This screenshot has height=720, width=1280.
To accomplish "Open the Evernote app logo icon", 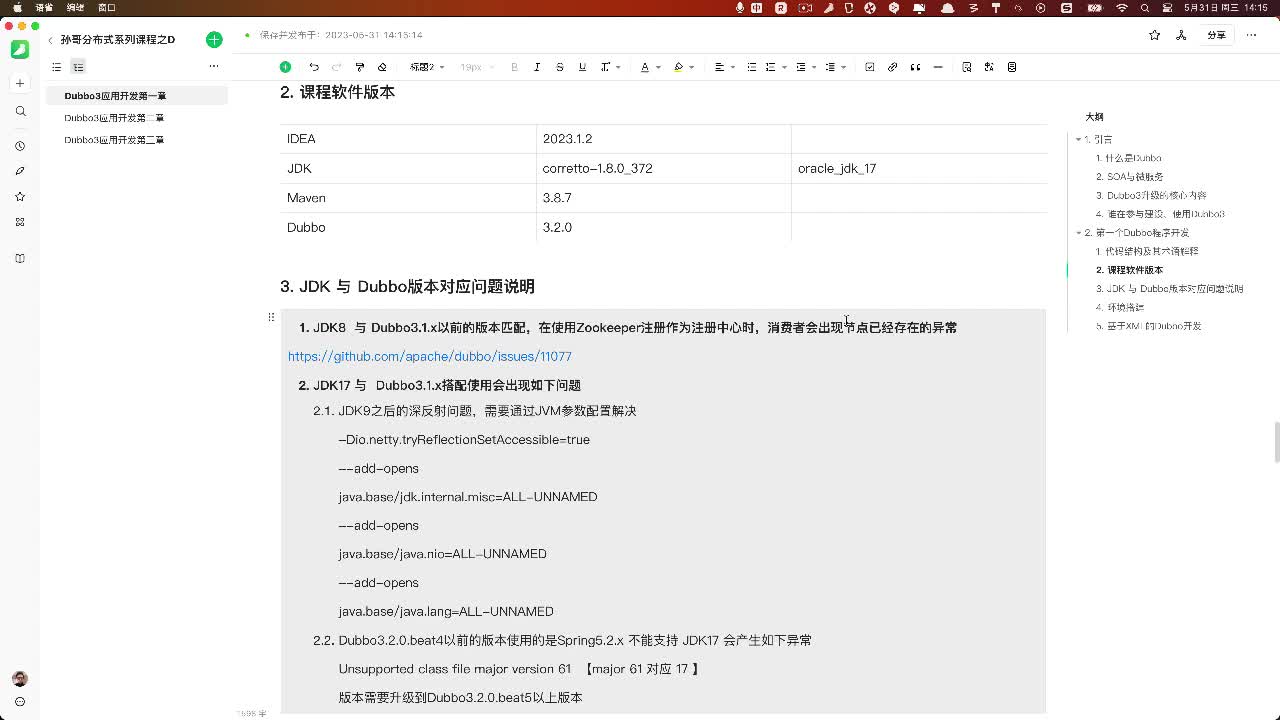I will [x=20, y=49].
